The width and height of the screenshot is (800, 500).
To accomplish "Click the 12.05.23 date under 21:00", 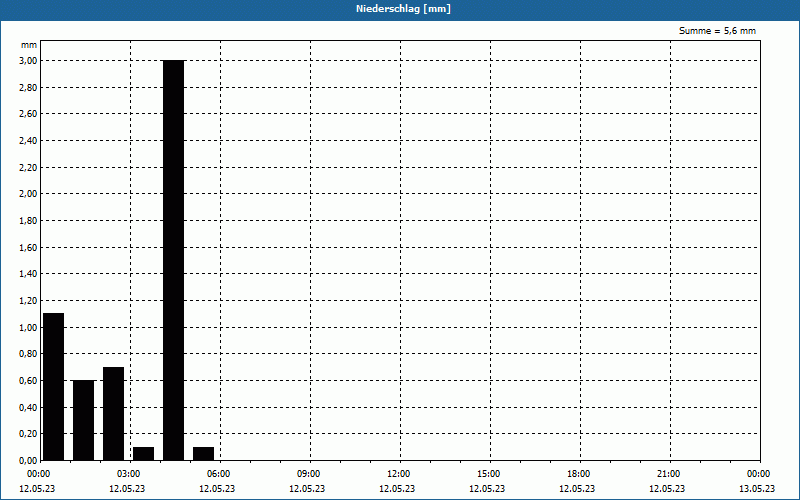I will (x=667, y=489).
